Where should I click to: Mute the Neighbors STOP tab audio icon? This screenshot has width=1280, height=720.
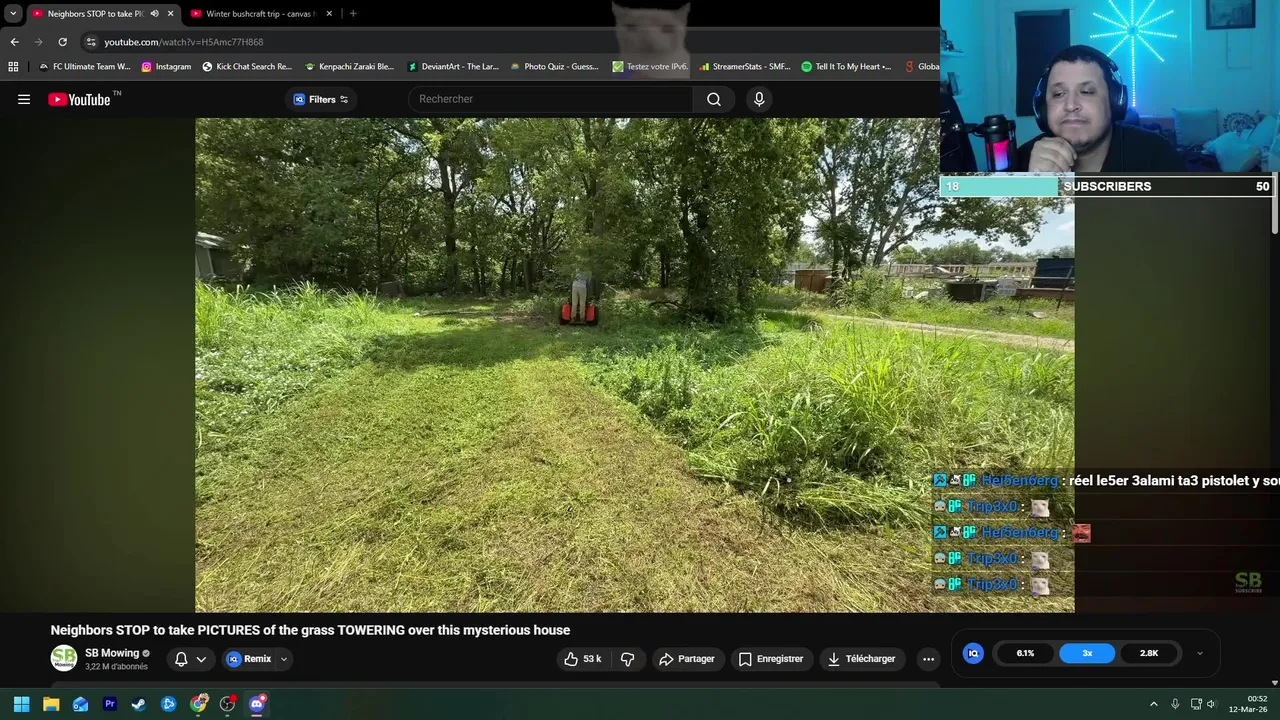pyautogui.click(x=154, y=13)
